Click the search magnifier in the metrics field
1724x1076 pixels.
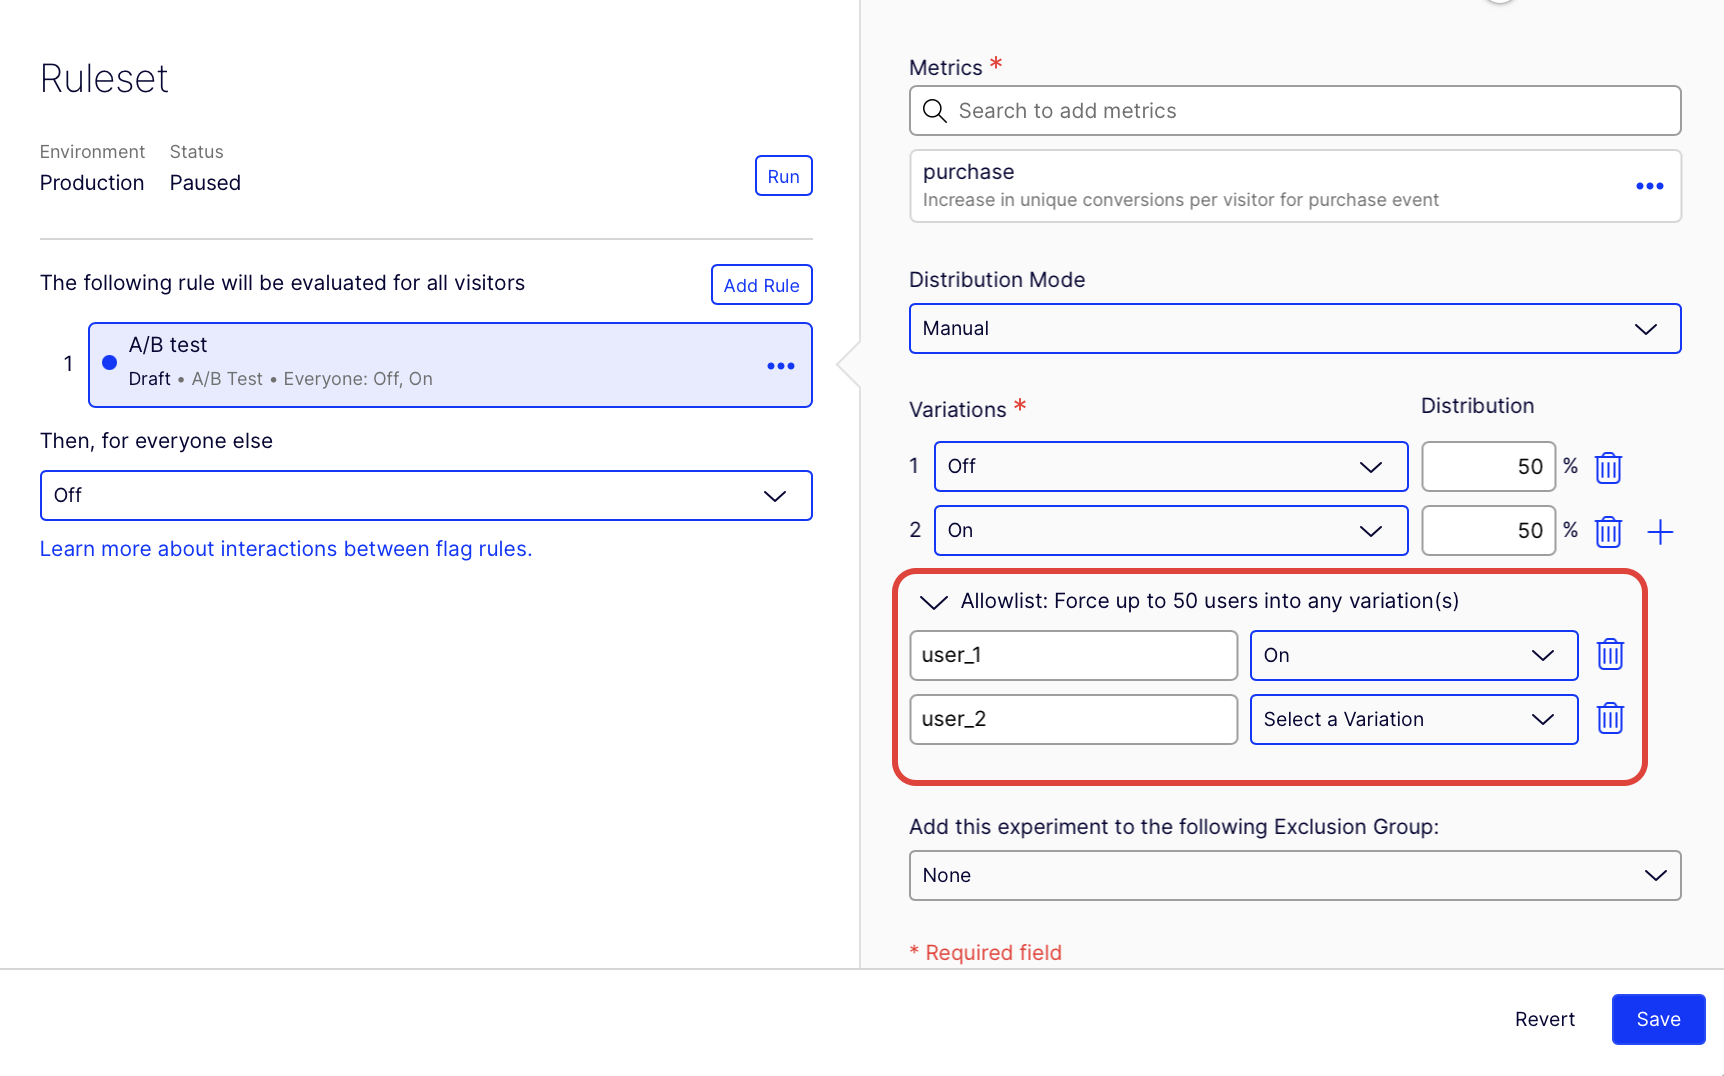(x=934, y=111)
